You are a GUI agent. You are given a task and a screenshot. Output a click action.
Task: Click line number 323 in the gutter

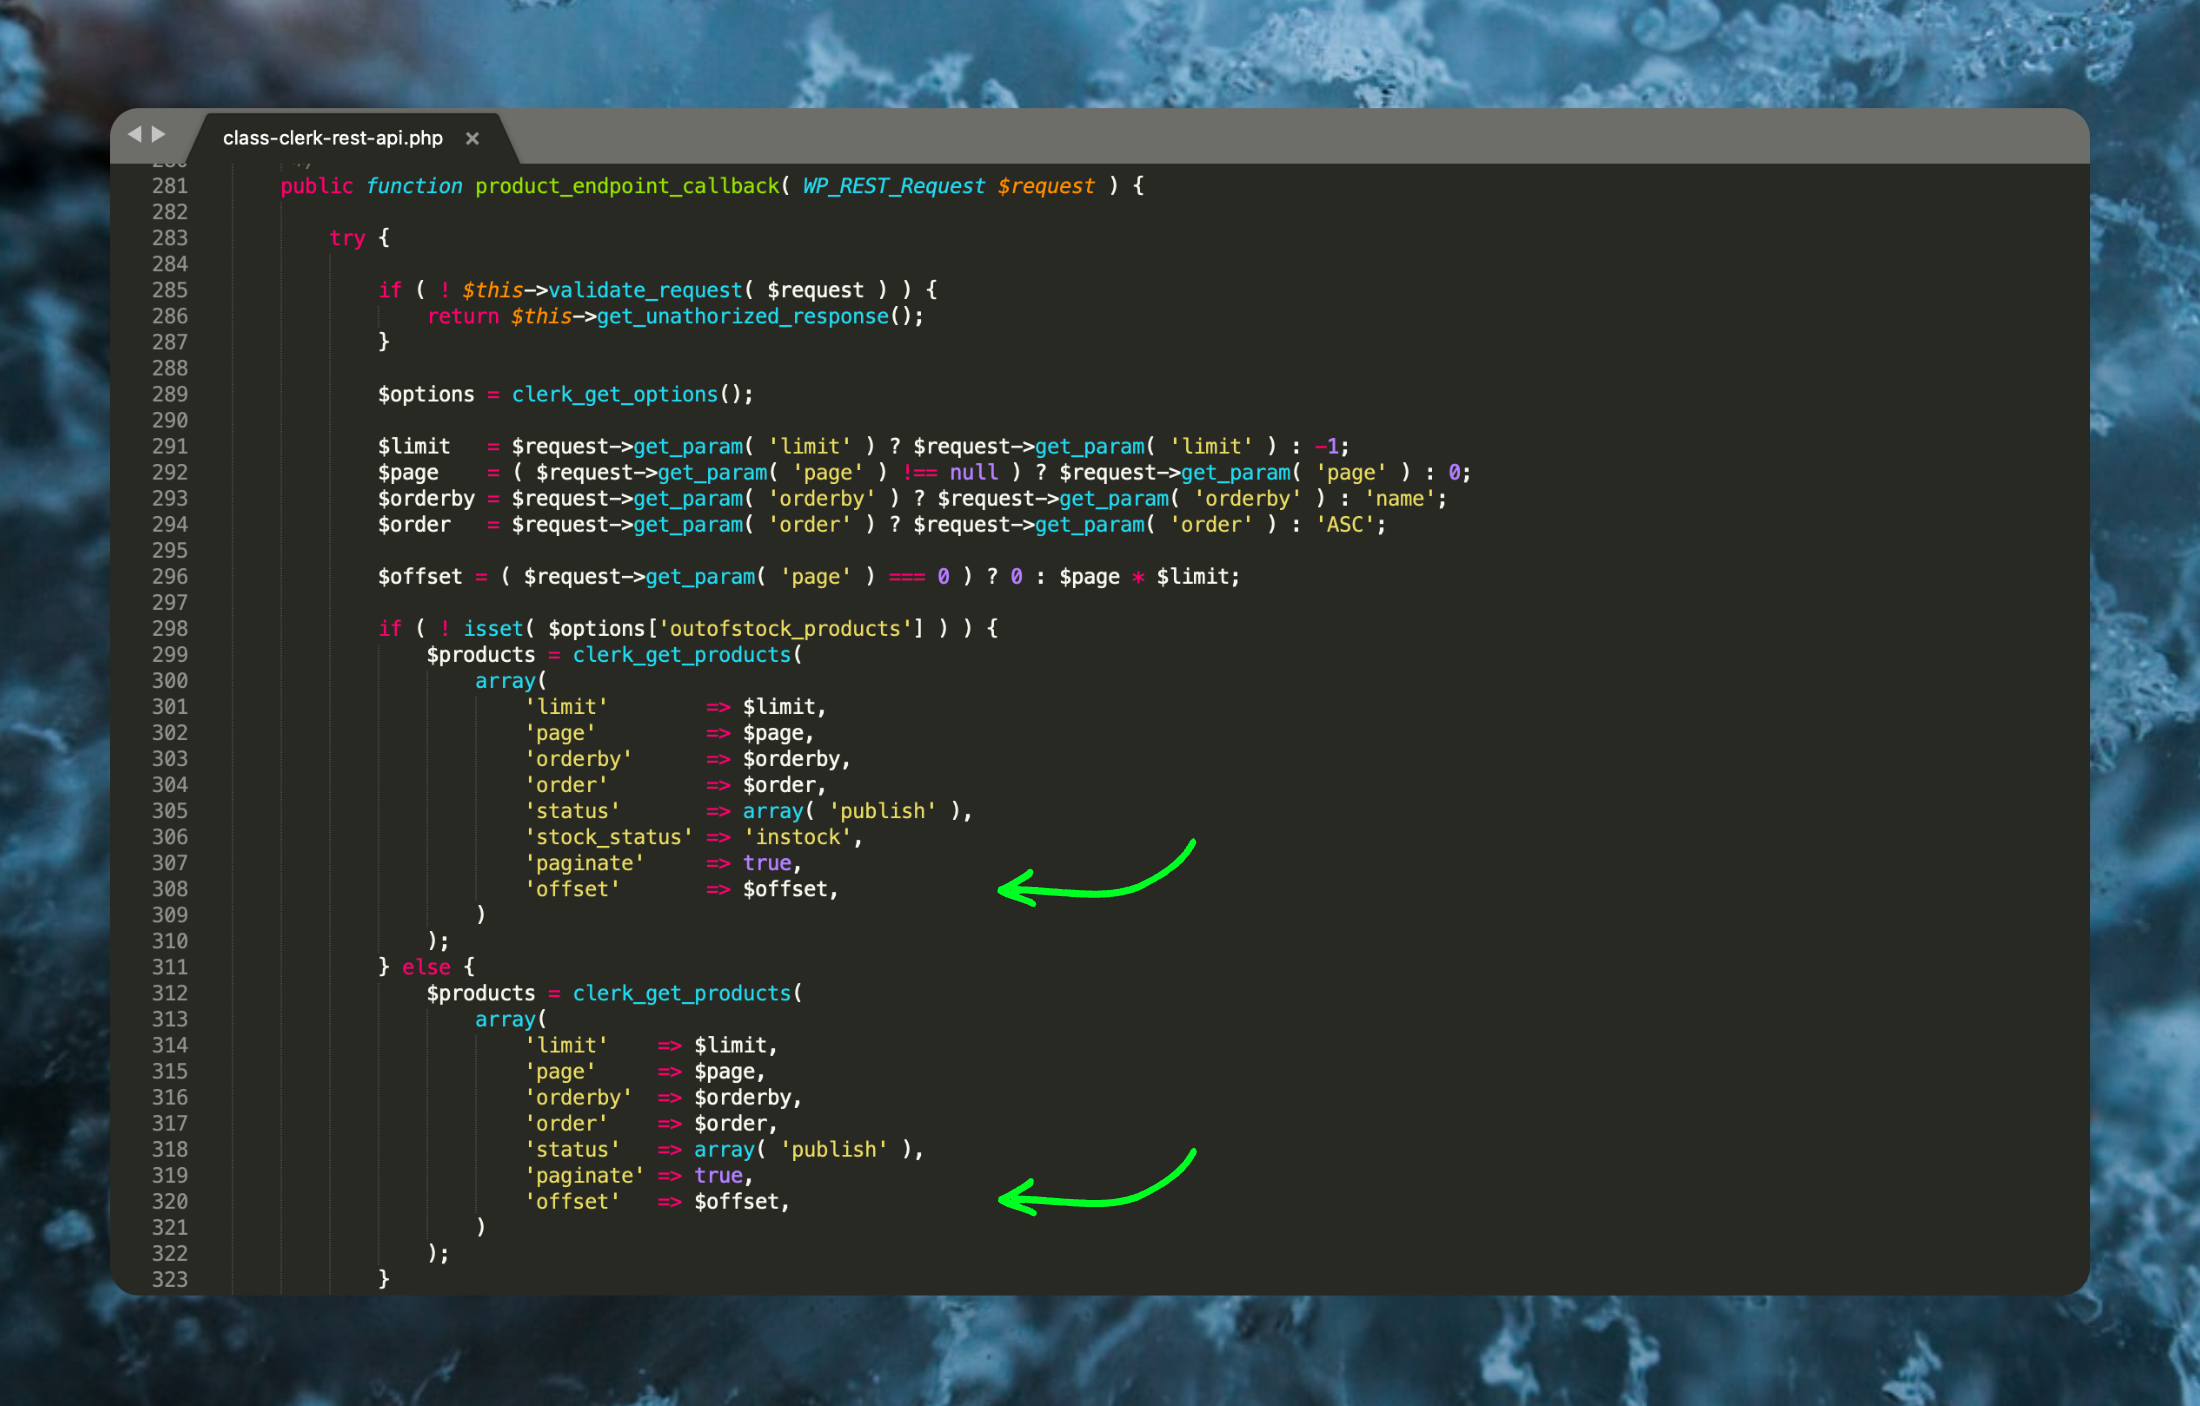pos(169,1279)
